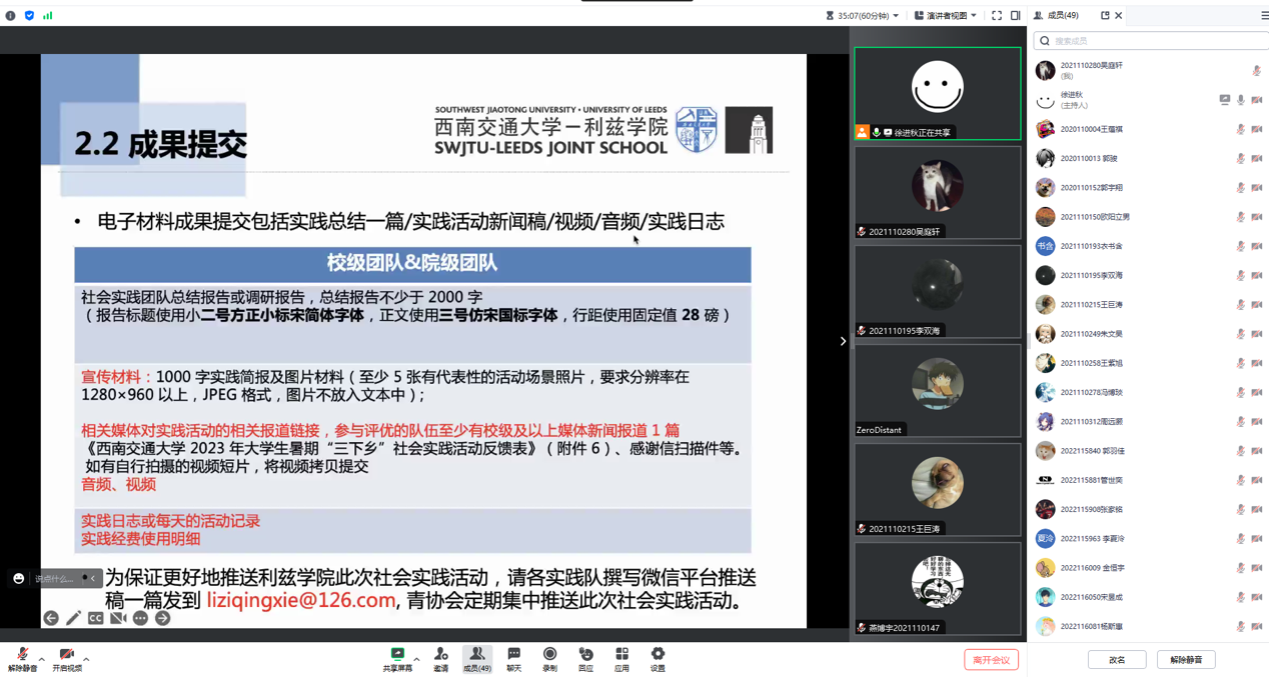The height and width of the screenshot is (681, 1274).
Task: Open the invite (邀请) icon in toolbar
Action: (441, 658)
